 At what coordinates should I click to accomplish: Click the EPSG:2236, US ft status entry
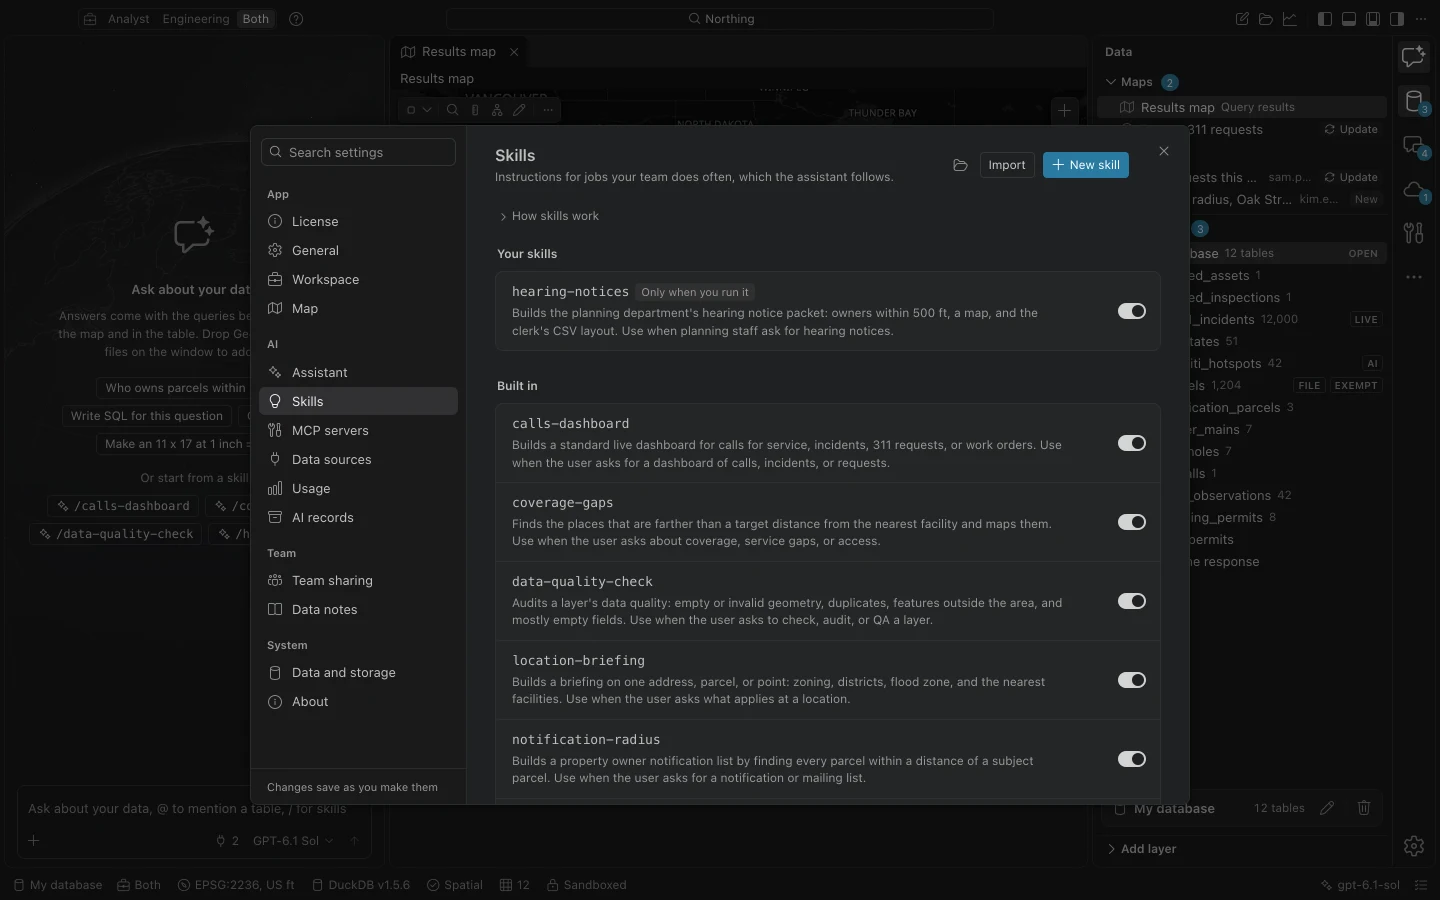236,885
